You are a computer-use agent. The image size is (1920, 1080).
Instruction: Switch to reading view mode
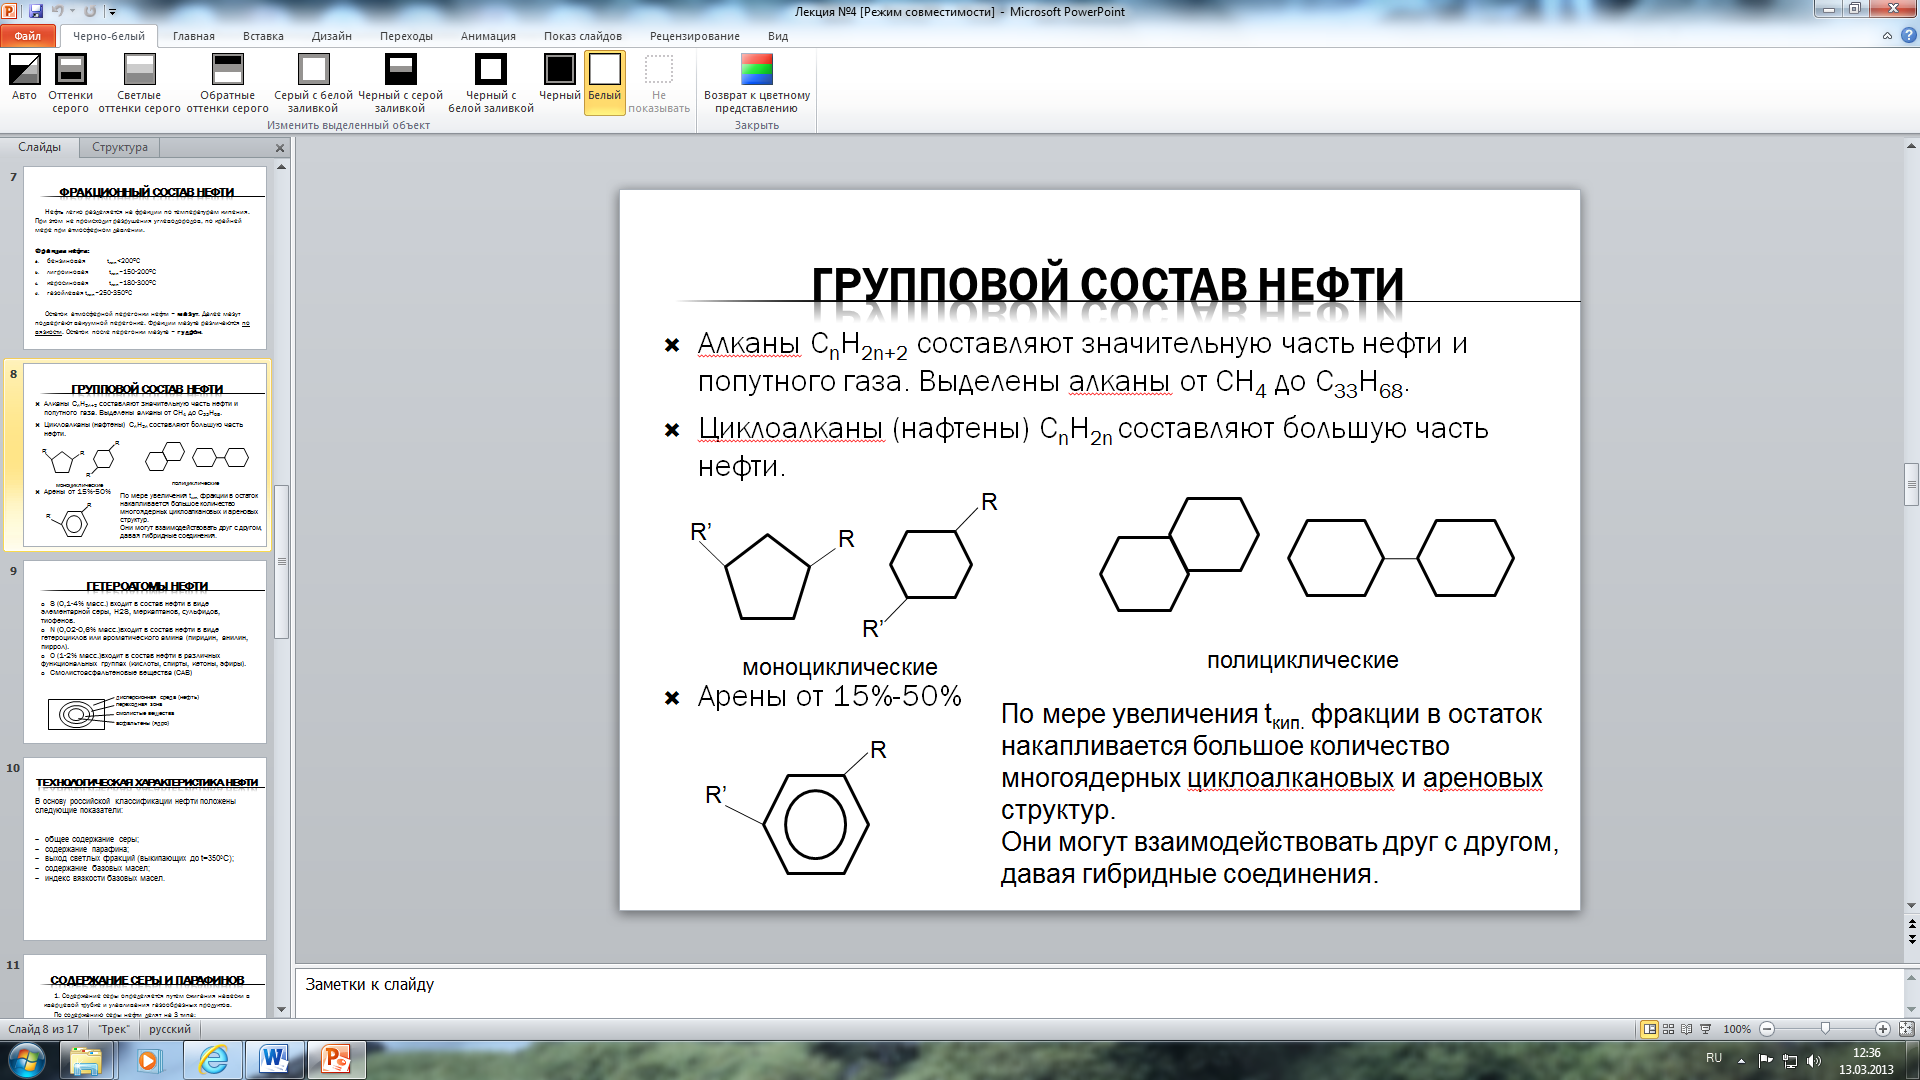pyautogui.click(x=1687, y=1029)
